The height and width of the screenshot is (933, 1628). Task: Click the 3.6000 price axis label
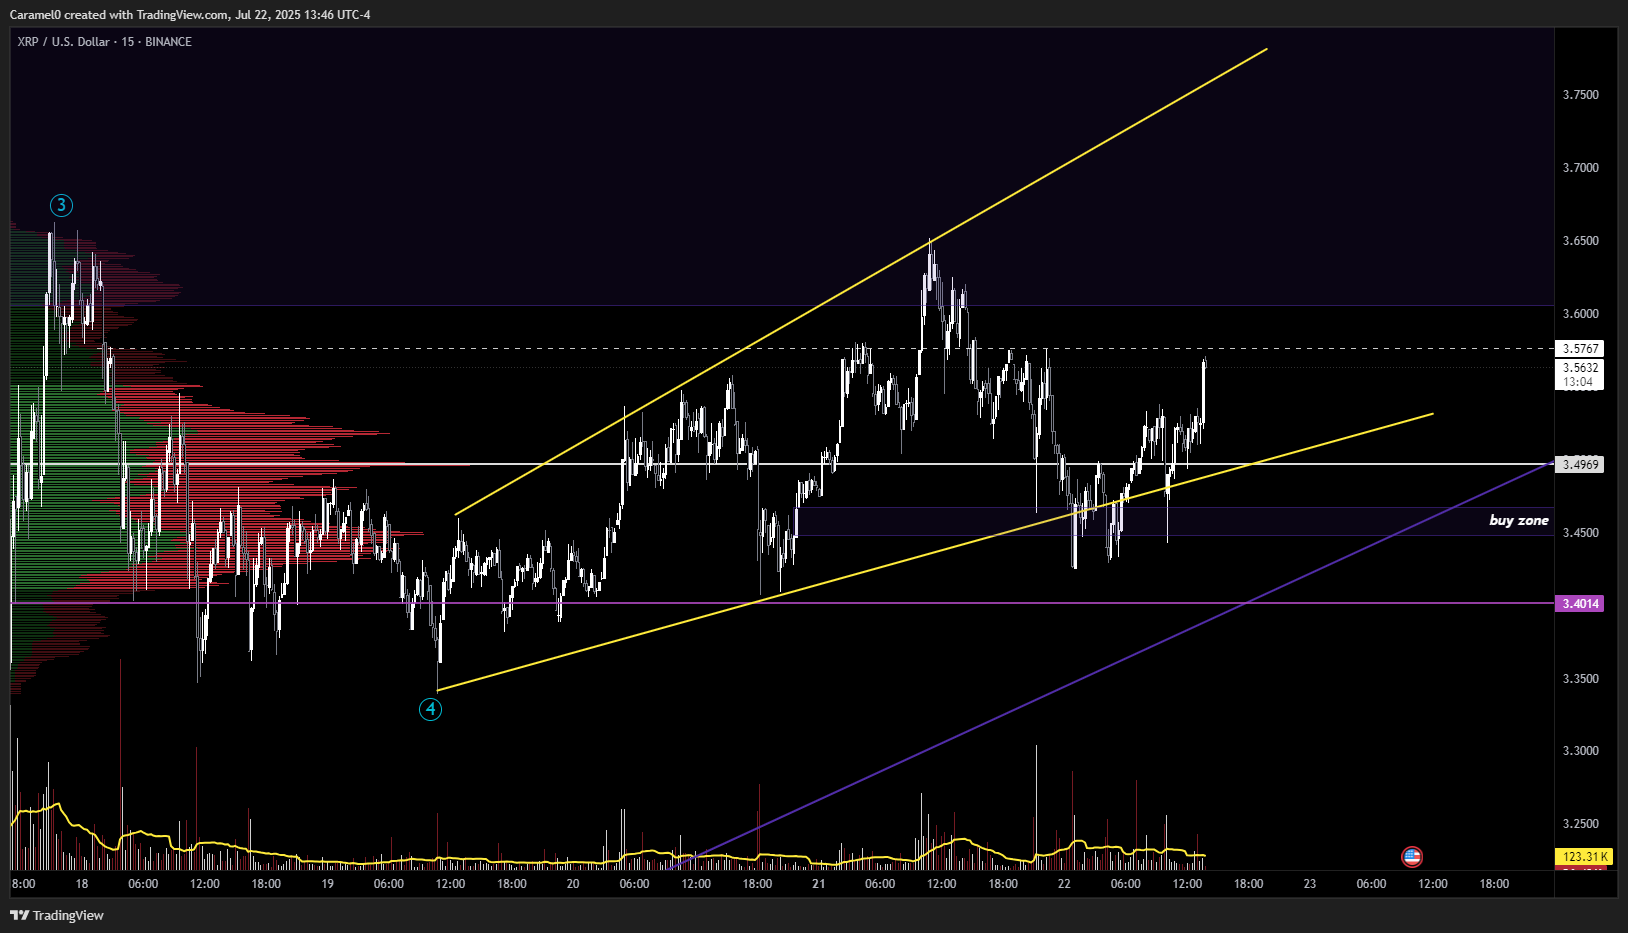(x=1580, y=314)
